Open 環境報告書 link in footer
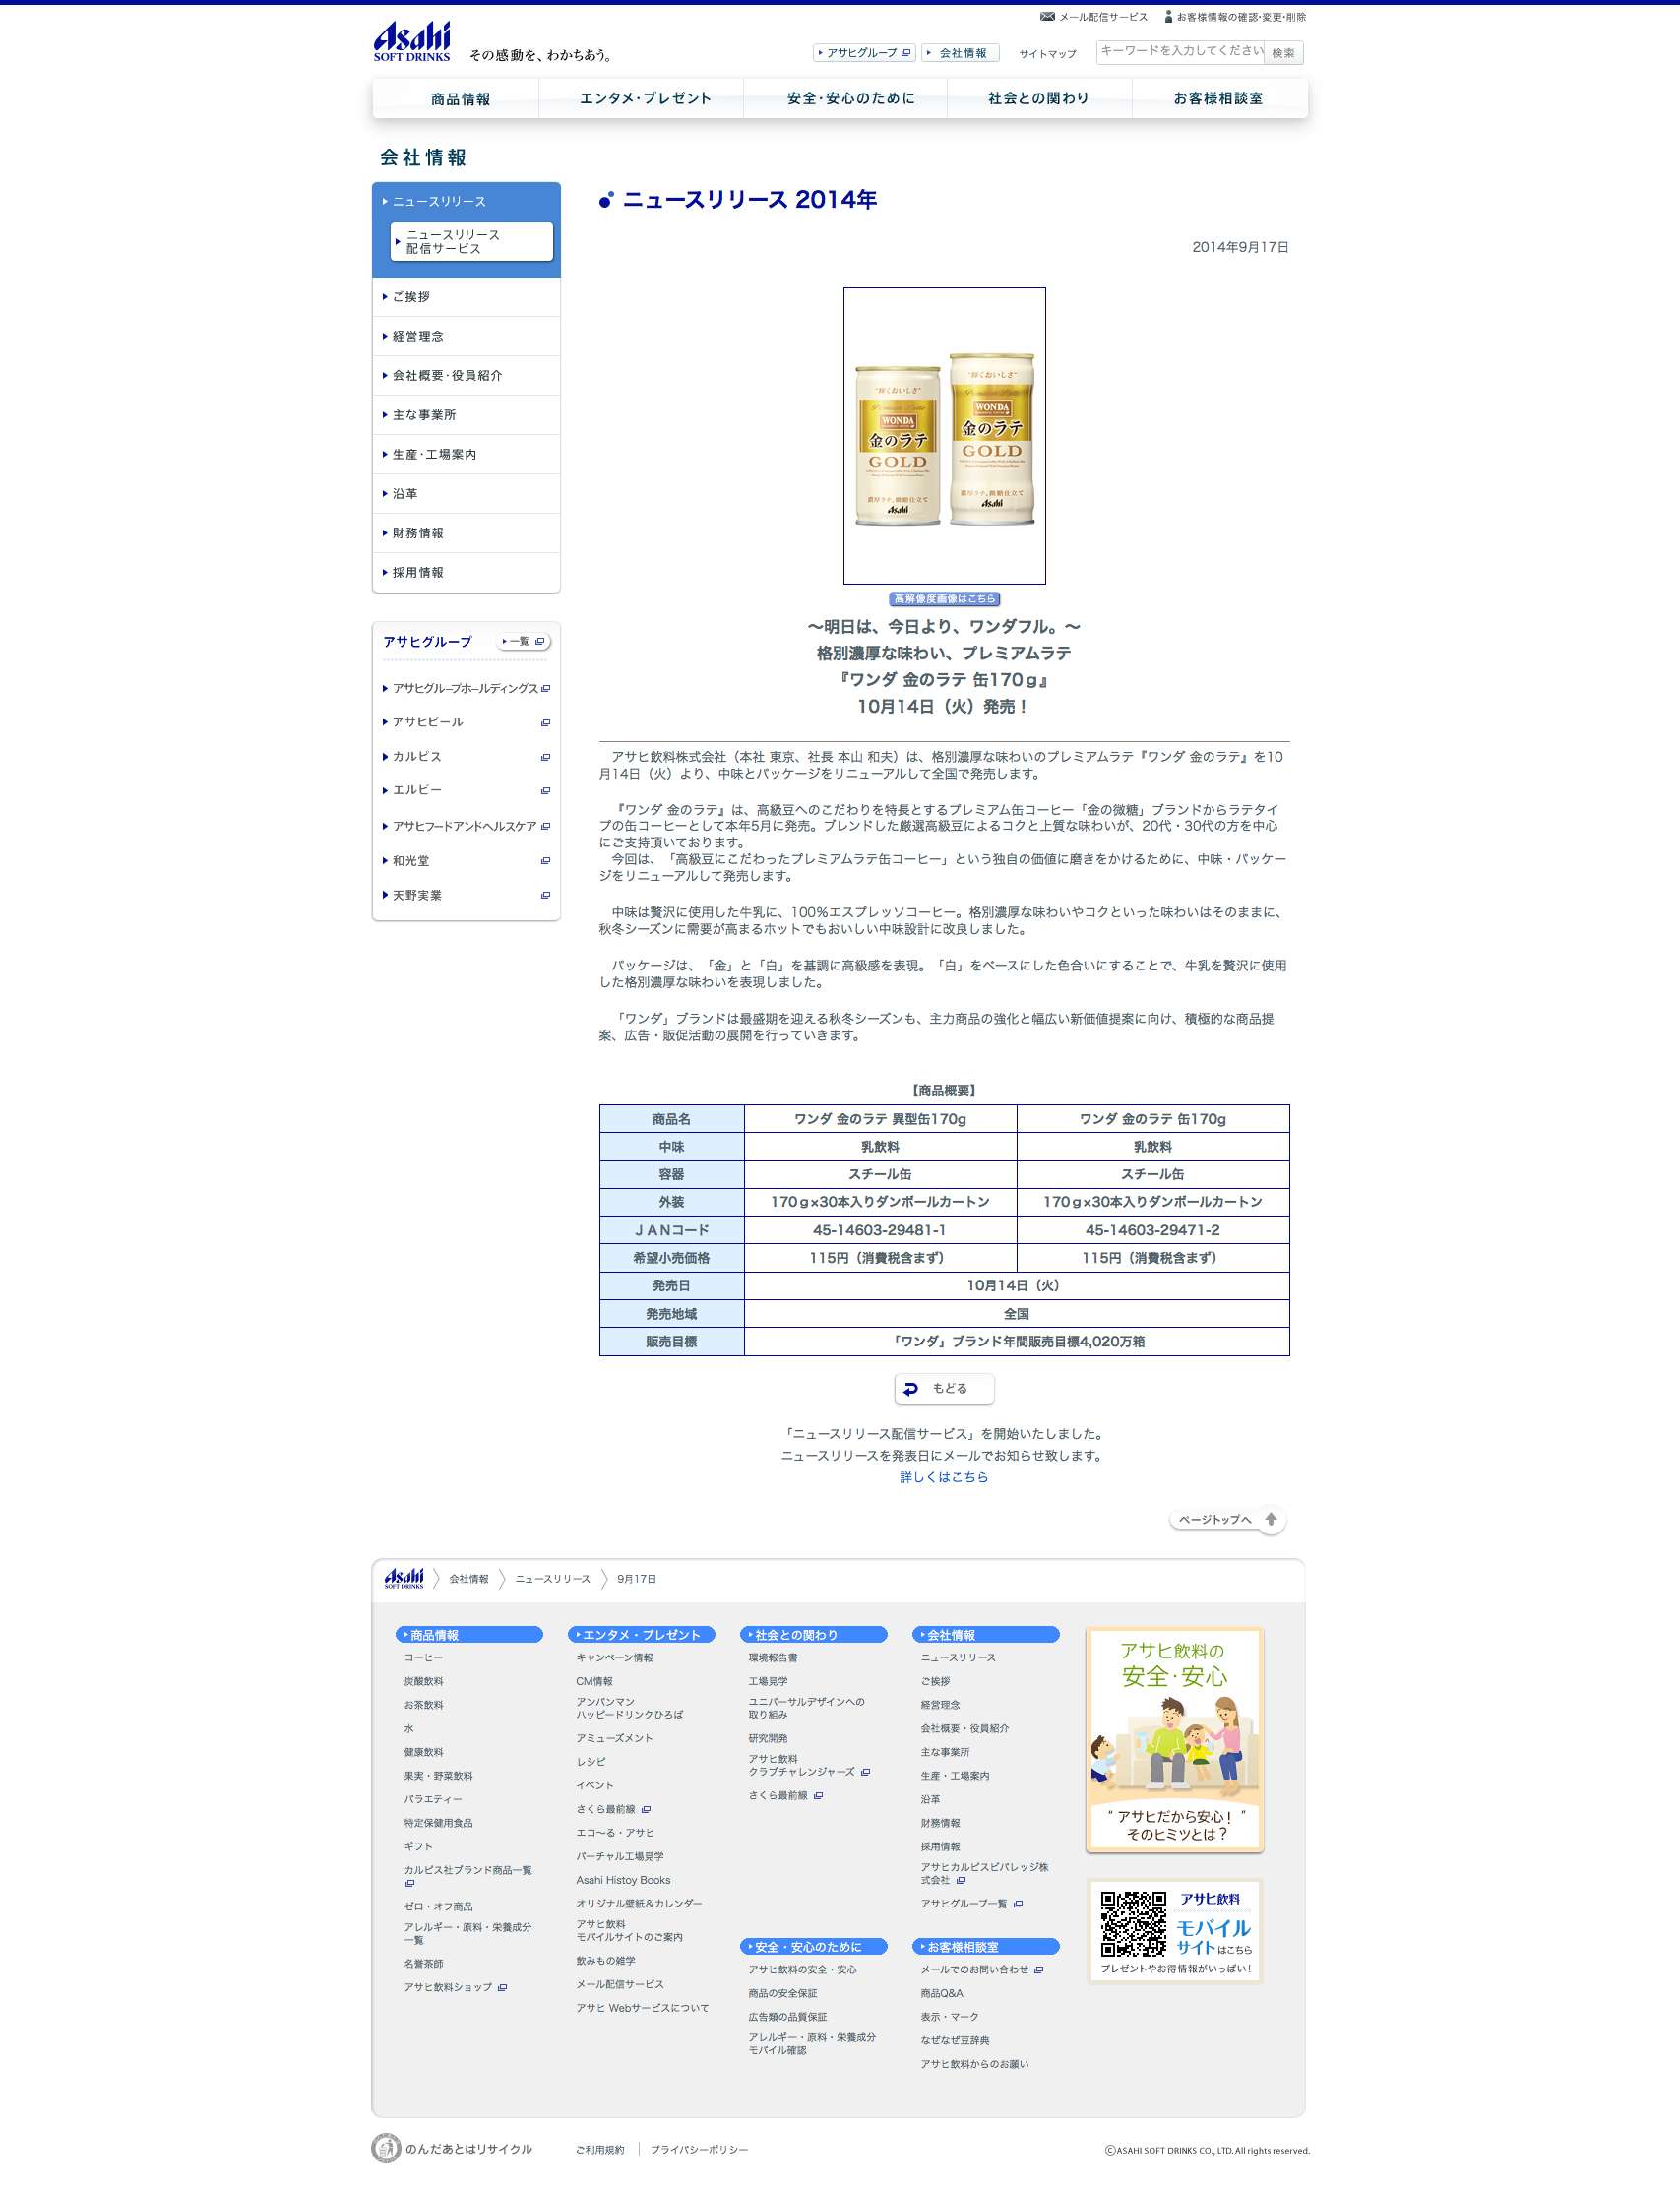 (x=773, y=1658)
